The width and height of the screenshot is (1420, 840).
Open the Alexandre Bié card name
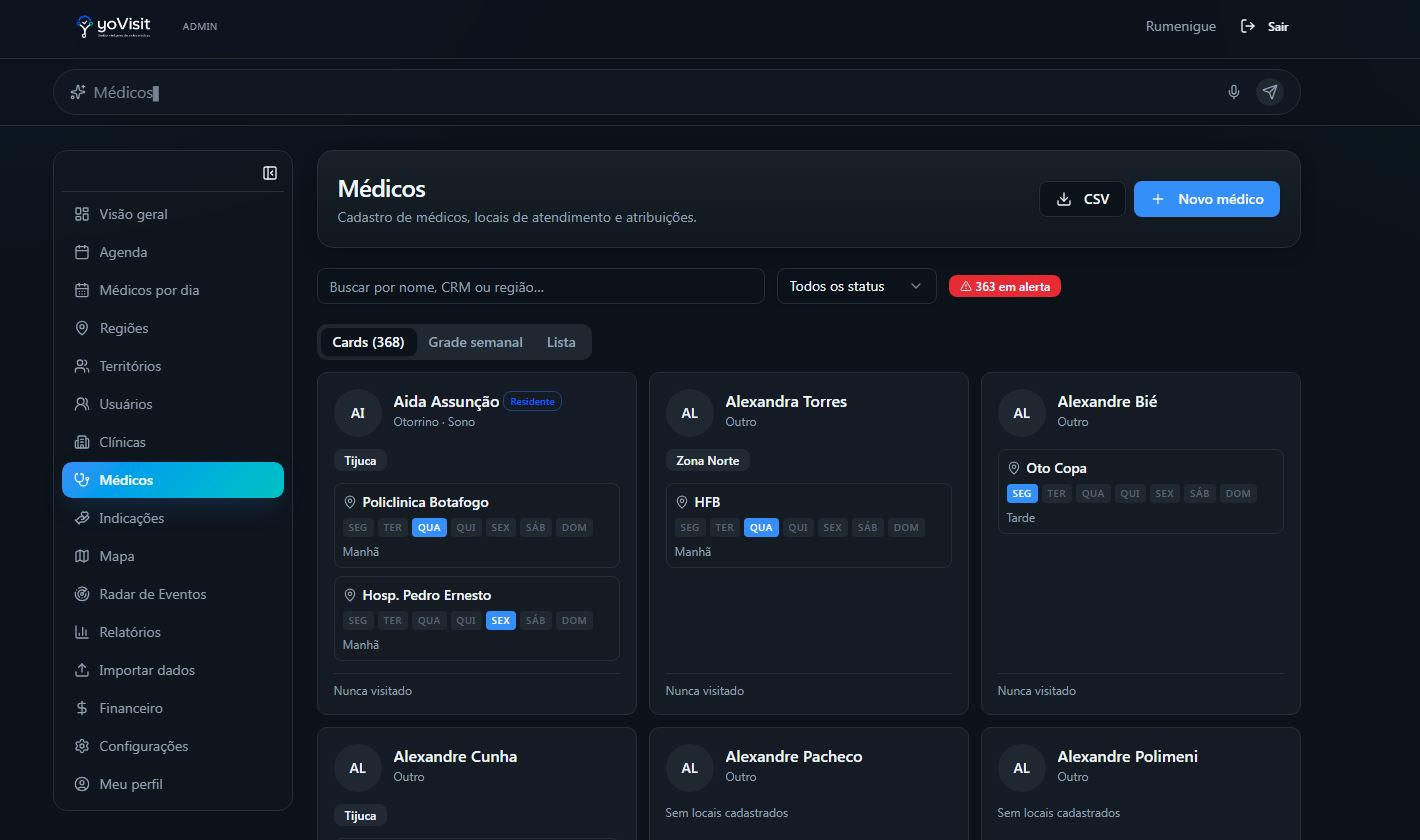[1107, 401]
